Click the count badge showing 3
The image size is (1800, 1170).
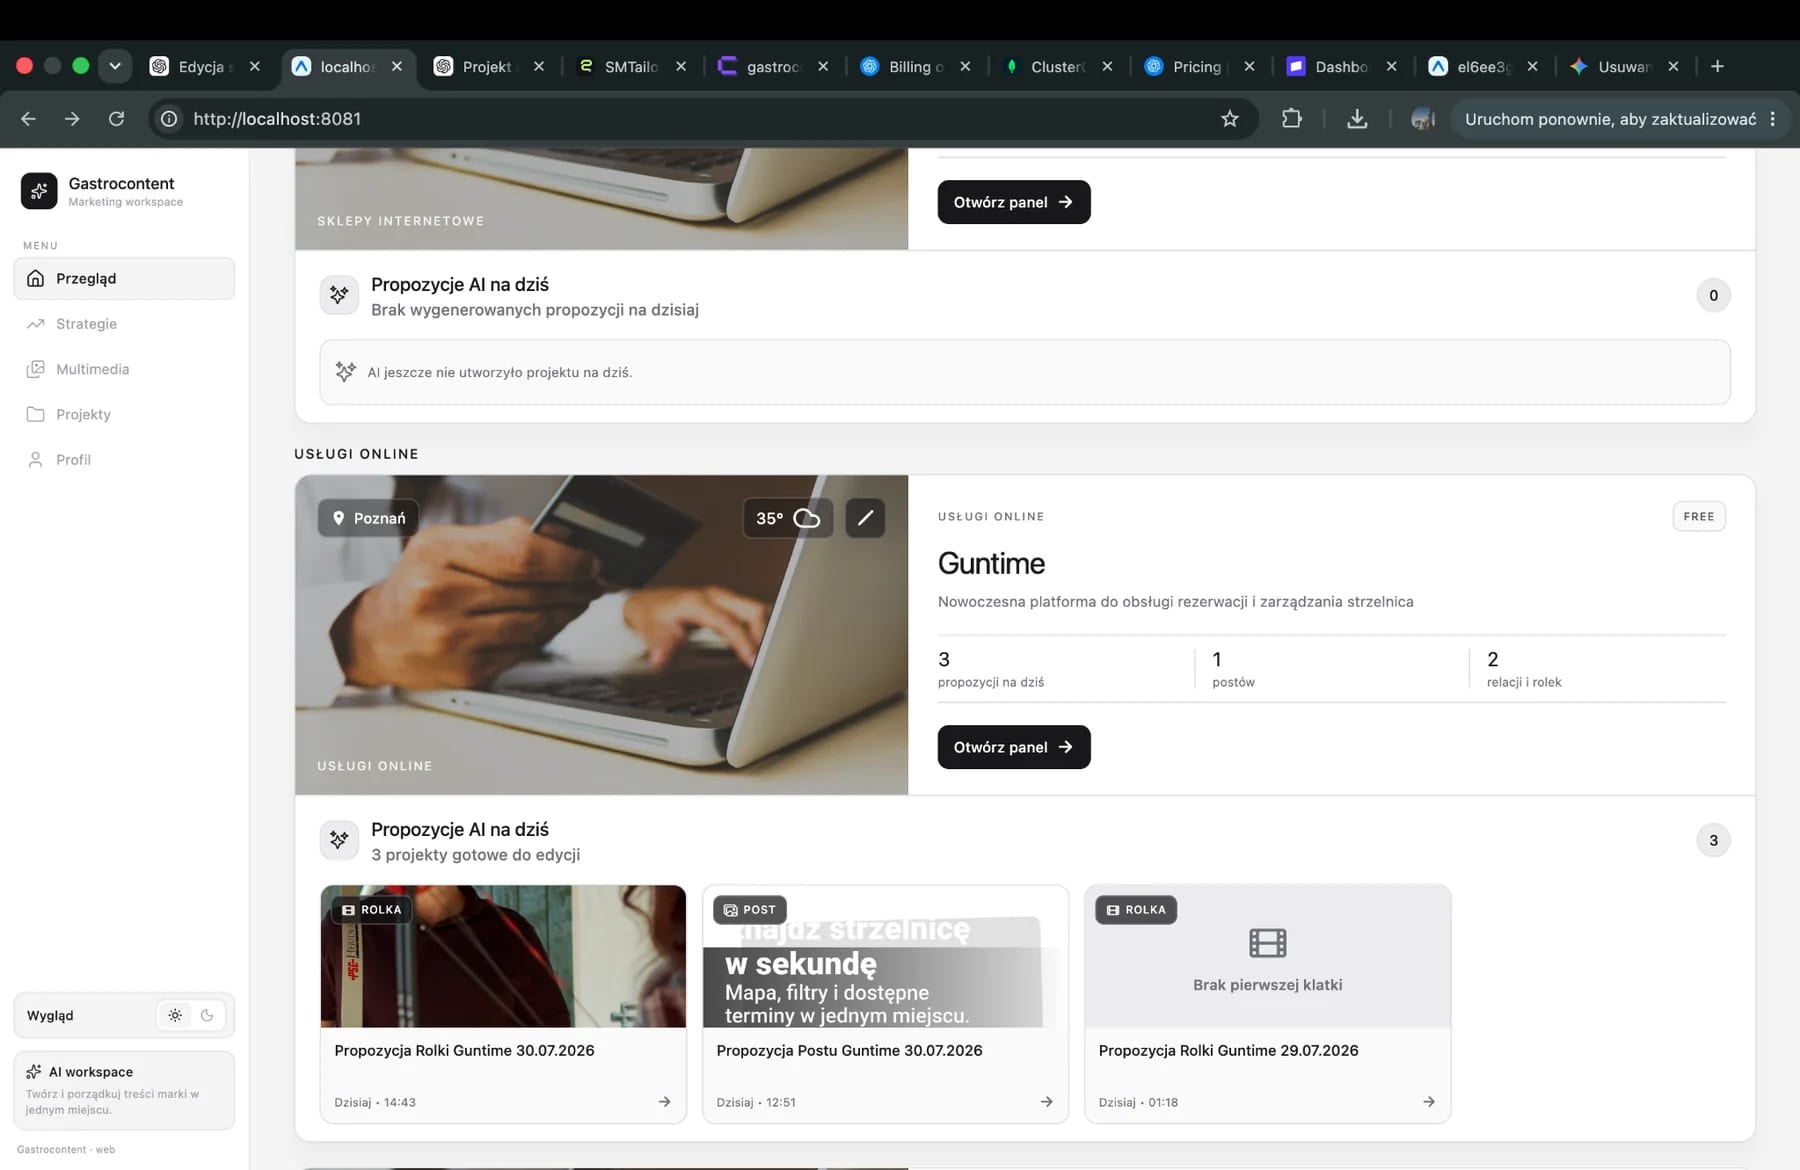(1713, 840)
